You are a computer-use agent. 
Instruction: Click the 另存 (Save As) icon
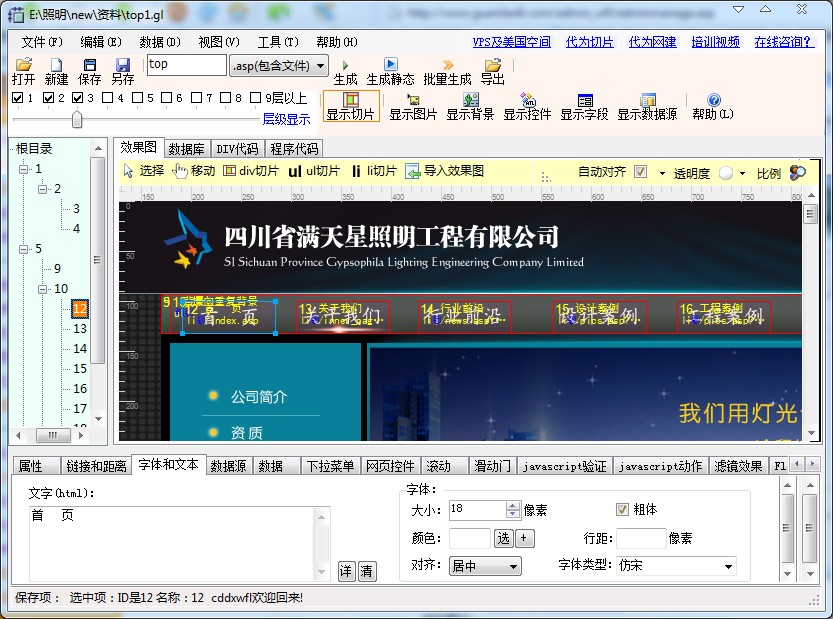pyautogui.click(x=123, y=65)
